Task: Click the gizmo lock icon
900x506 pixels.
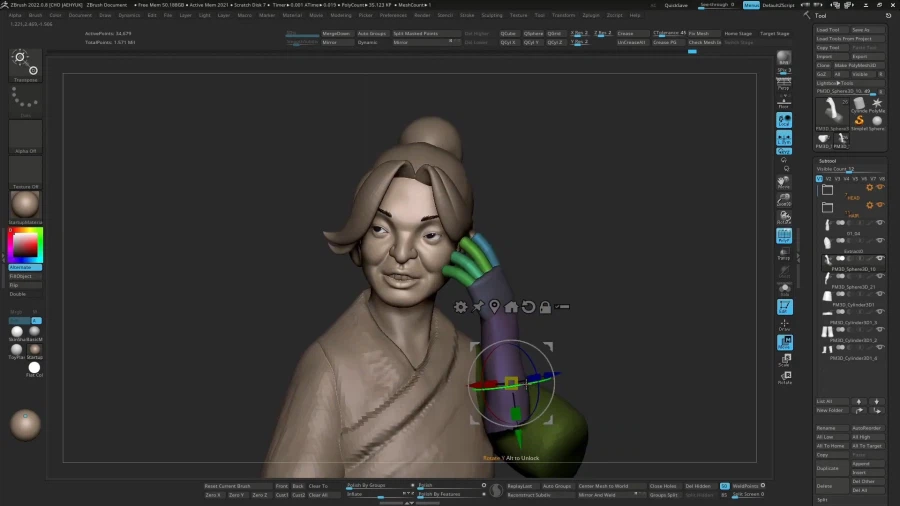Action: click(x=545, y=307)
